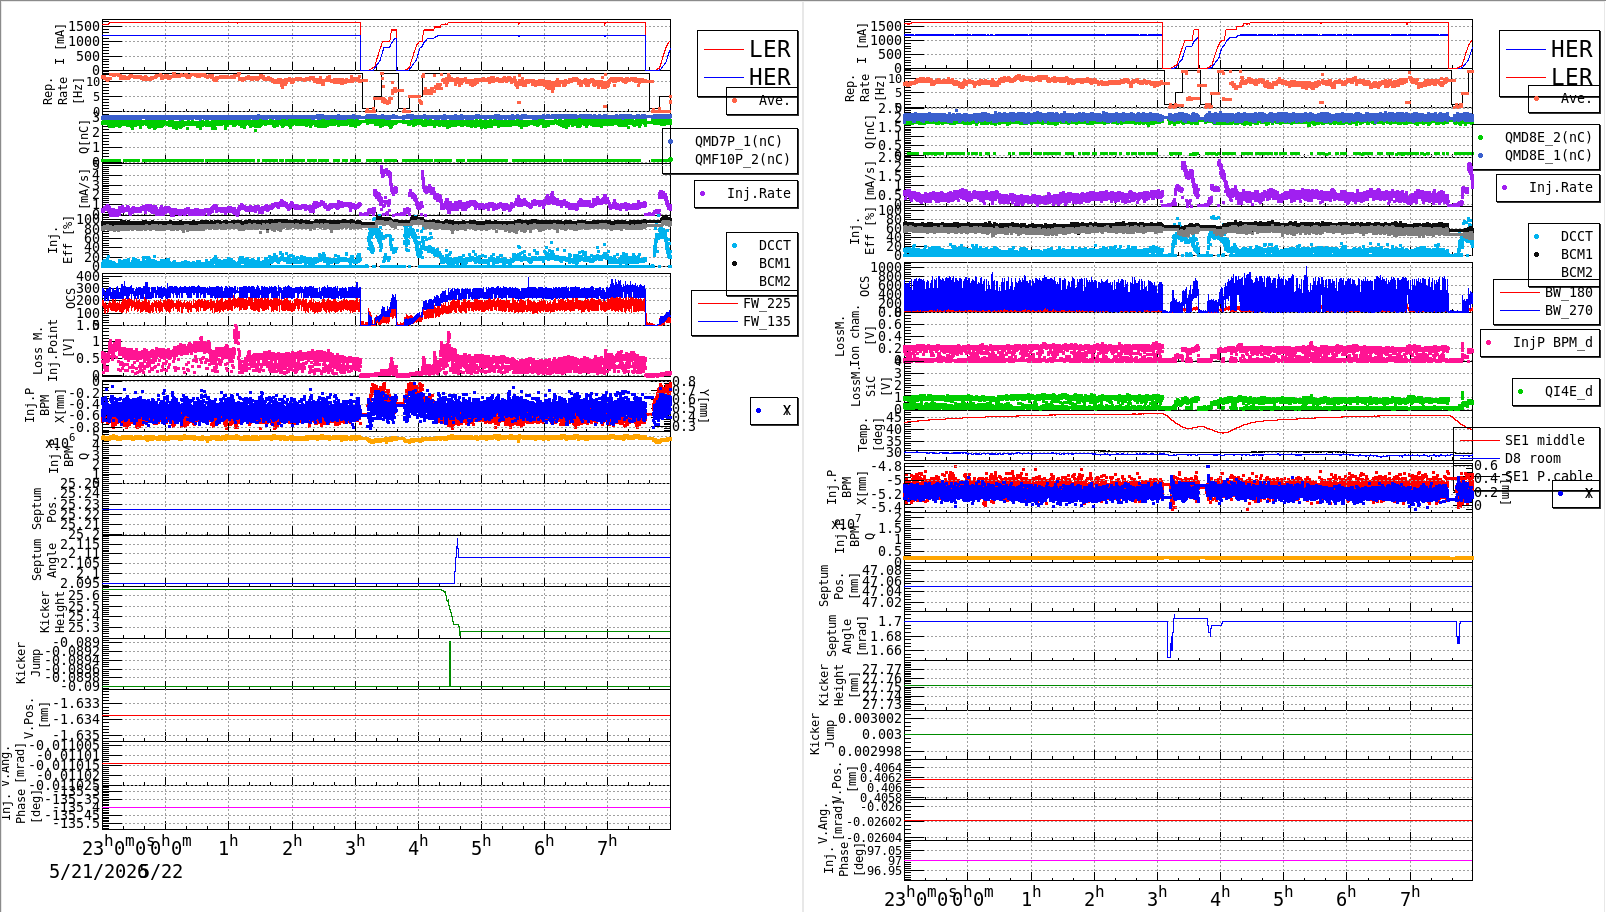Click the QI4E_d legend entry
Viewport: 1606px width, 912px height.
(x=1568, y=391)
